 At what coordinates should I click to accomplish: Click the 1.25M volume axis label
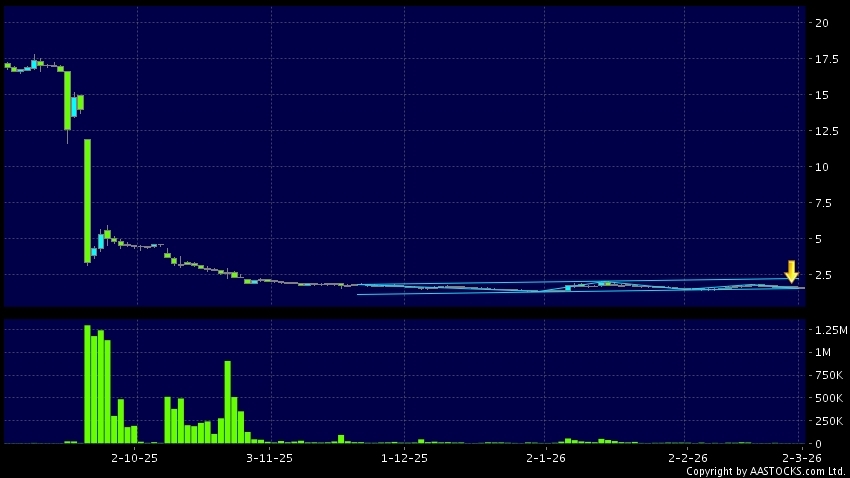(x=830, y=330)
